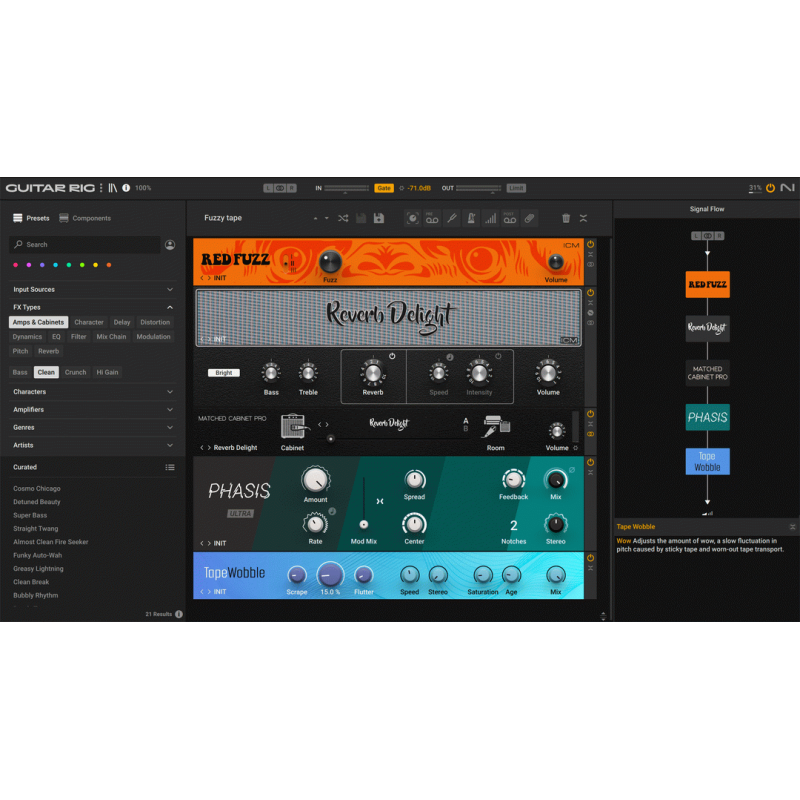This screenshot has width=800, height=800.
Task: Open the tuner tool
Action: tap(452, 218)
